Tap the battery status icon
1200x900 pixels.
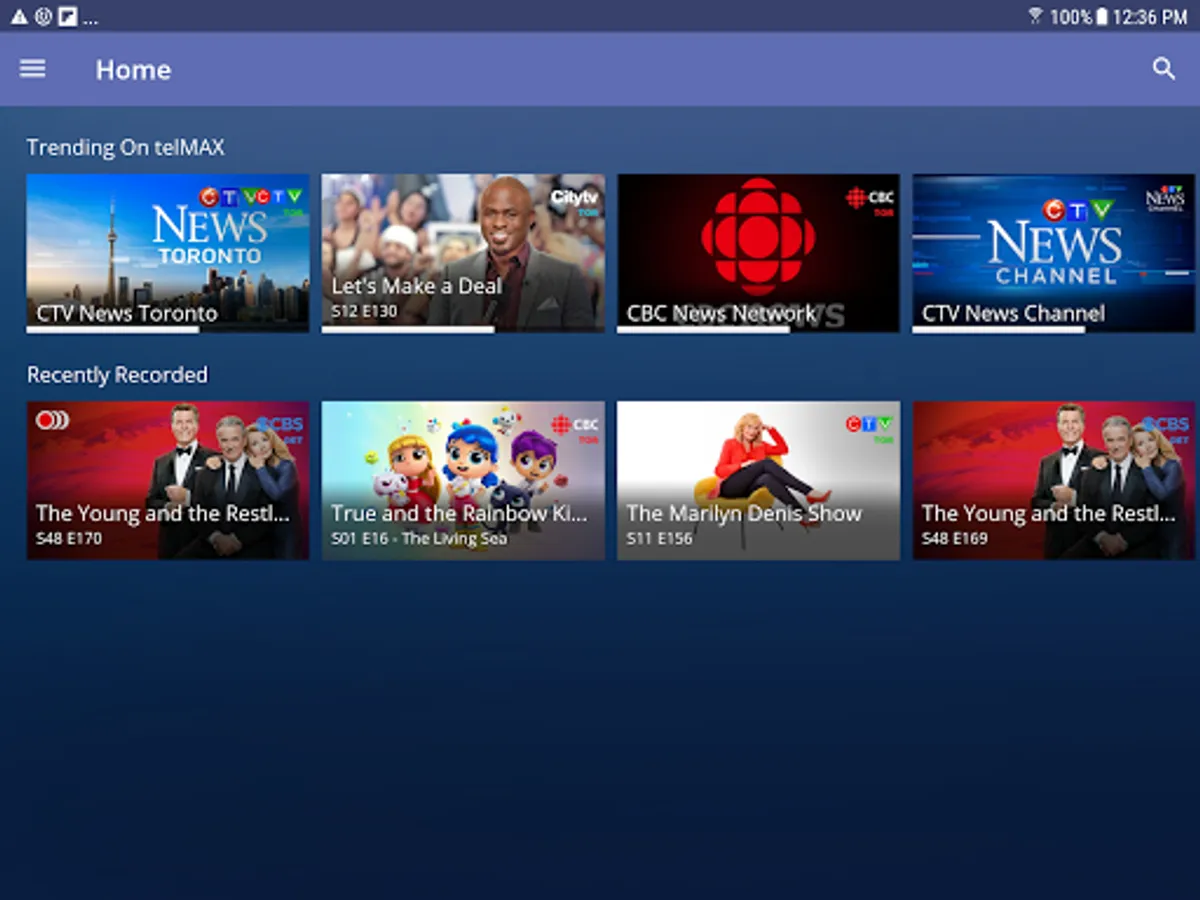click(1101, 17)
